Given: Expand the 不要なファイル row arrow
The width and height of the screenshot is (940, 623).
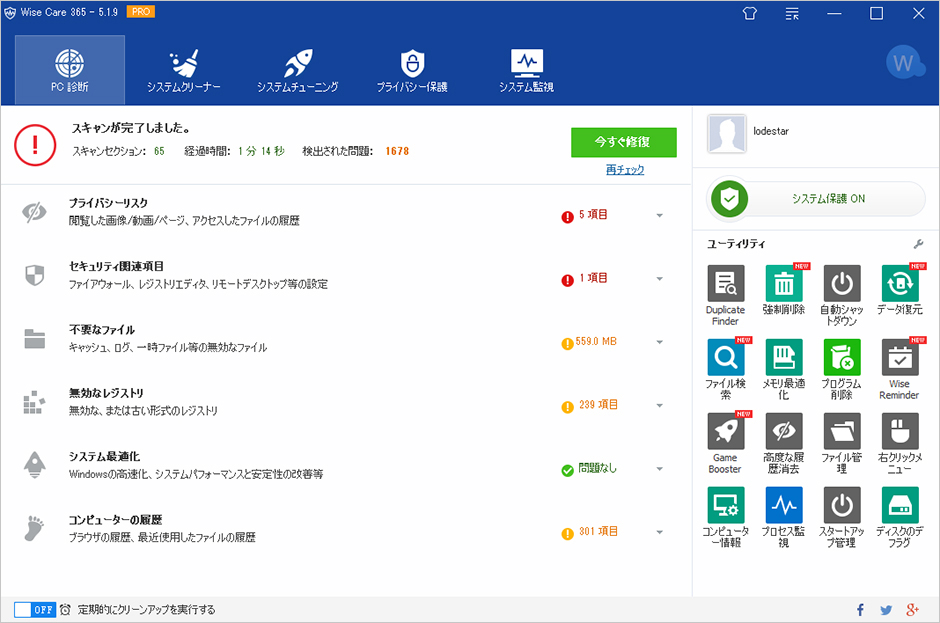Looking at the screenshot, I should pos(659,342).
